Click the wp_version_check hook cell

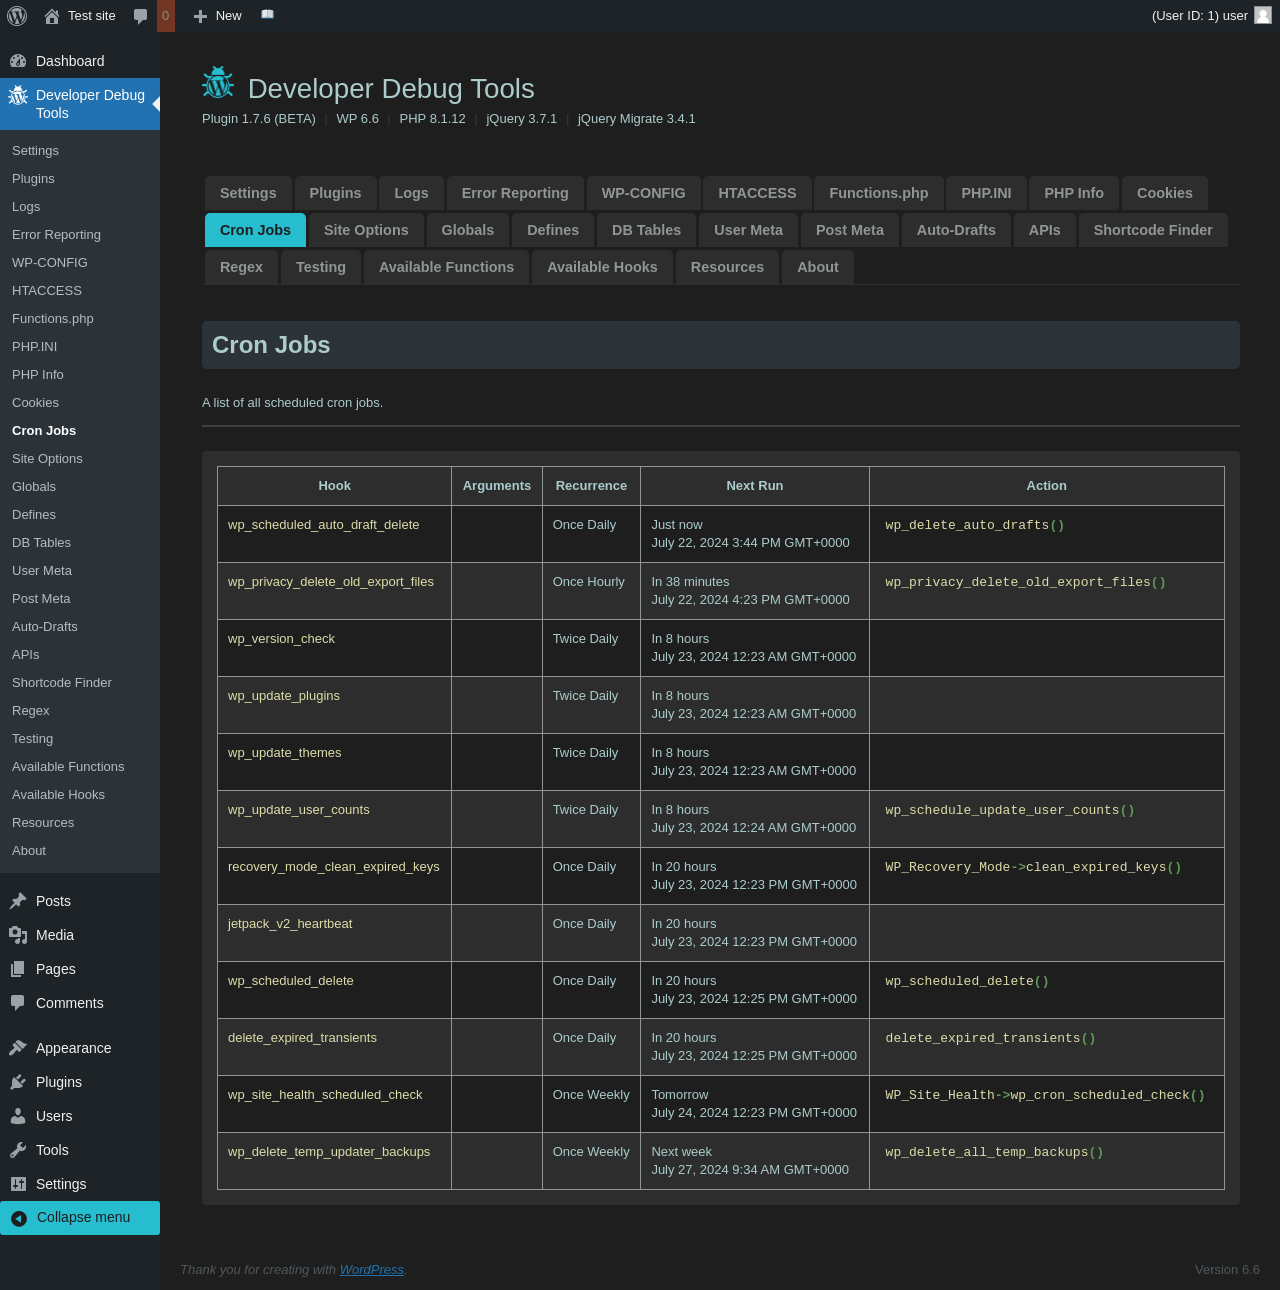click(x=281, y=639)
